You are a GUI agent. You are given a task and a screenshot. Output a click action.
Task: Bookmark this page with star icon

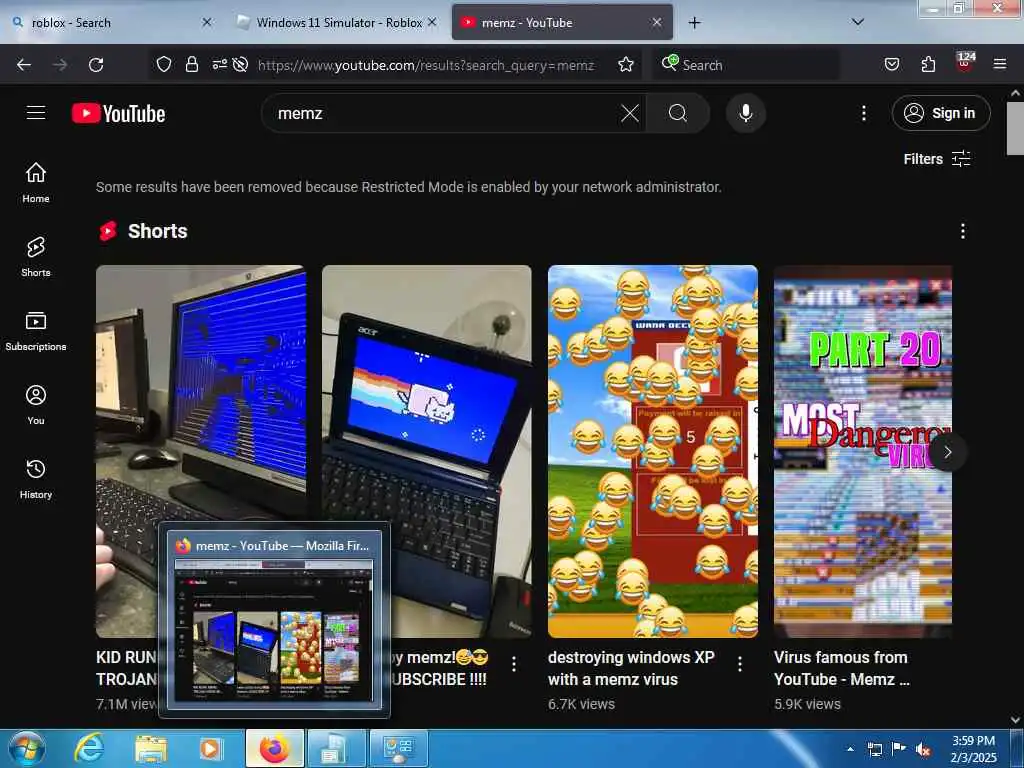[x=626, y=64]
